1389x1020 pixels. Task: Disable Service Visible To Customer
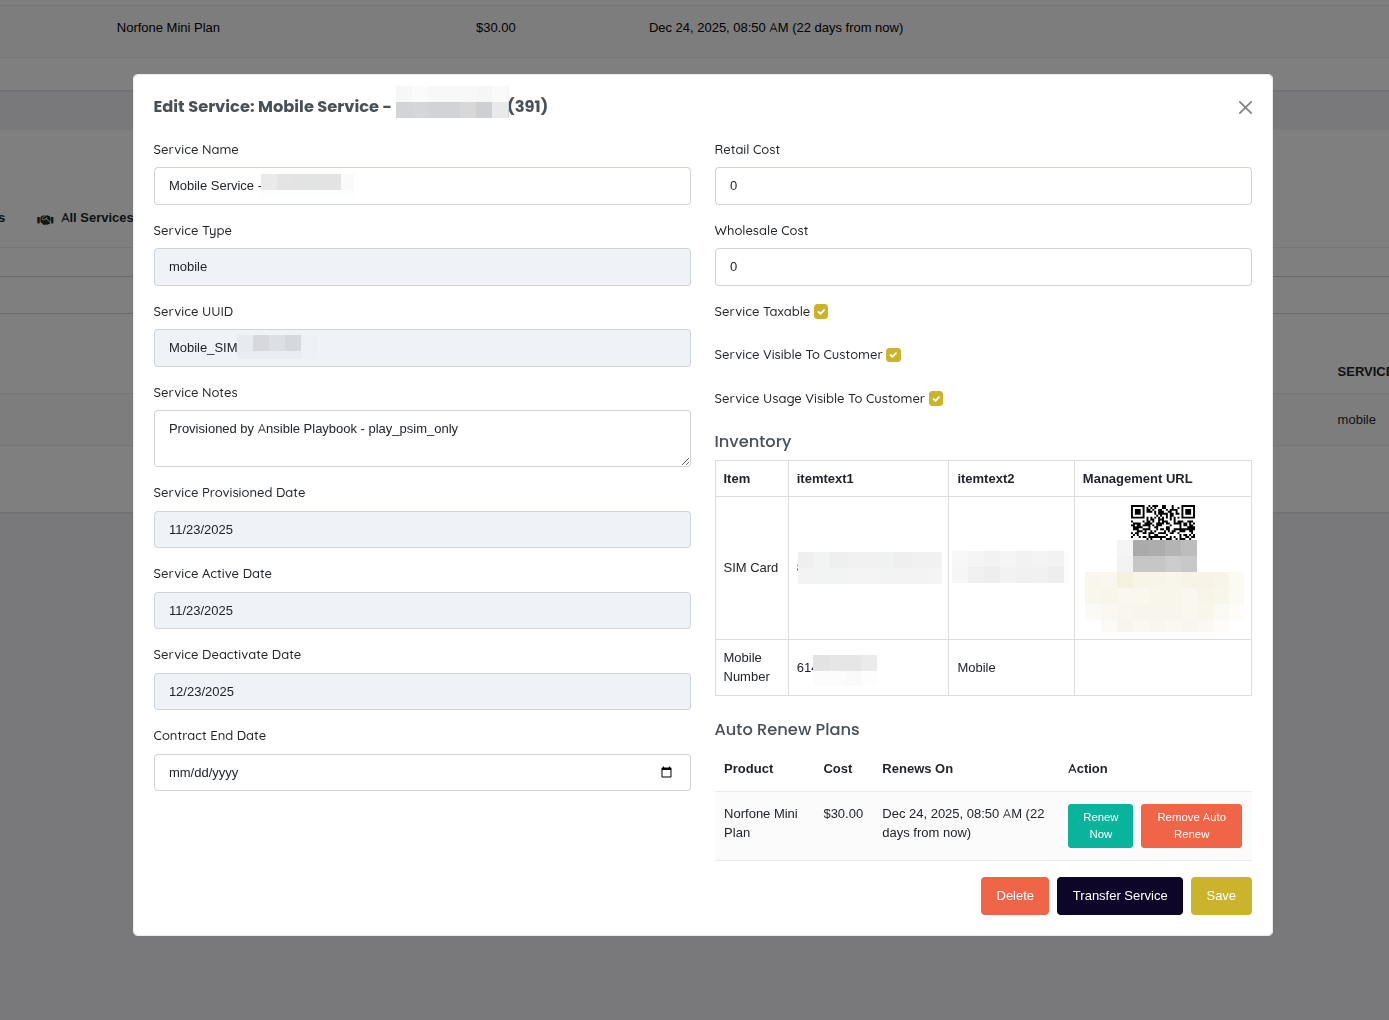[893, 354]
